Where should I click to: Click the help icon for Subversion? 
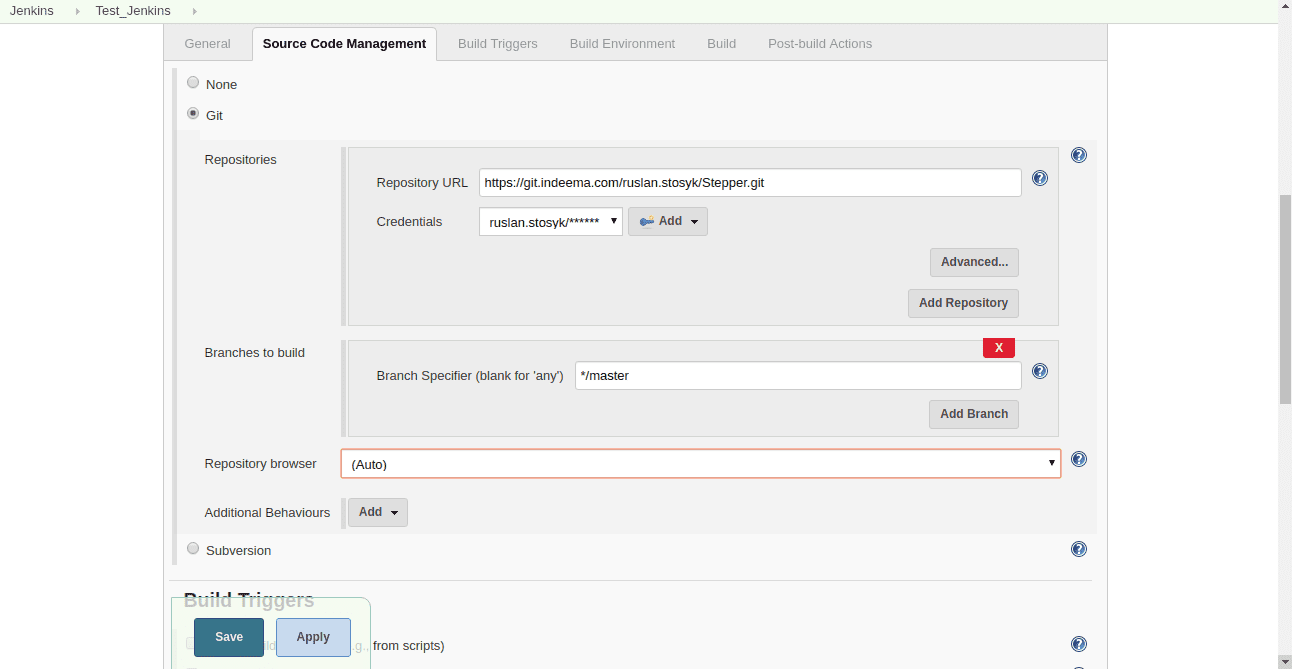click(x=1078, y=549)
